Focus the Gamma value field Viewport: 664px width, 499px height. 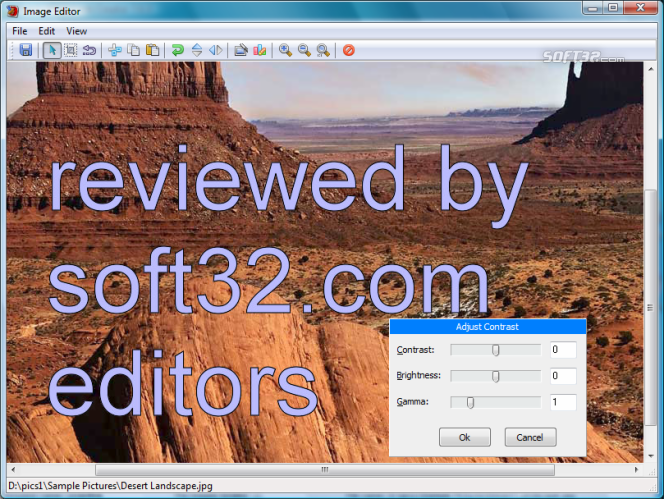pyautogui.click(x=563, y=402)
